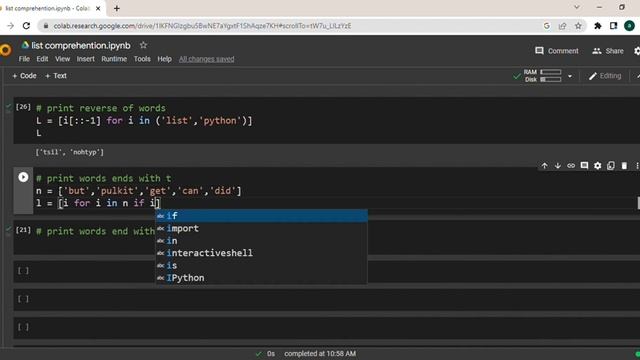
Task: Move cell down arrow in cell toolbar
Action: pos(558,166)
